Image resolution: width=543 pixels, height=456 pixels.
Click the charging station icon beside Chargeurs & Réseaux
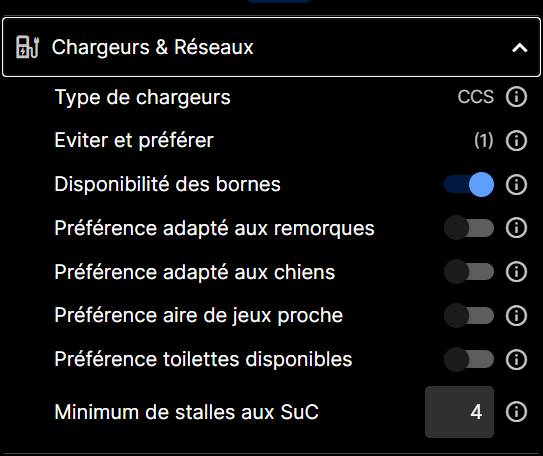(27, 47)
